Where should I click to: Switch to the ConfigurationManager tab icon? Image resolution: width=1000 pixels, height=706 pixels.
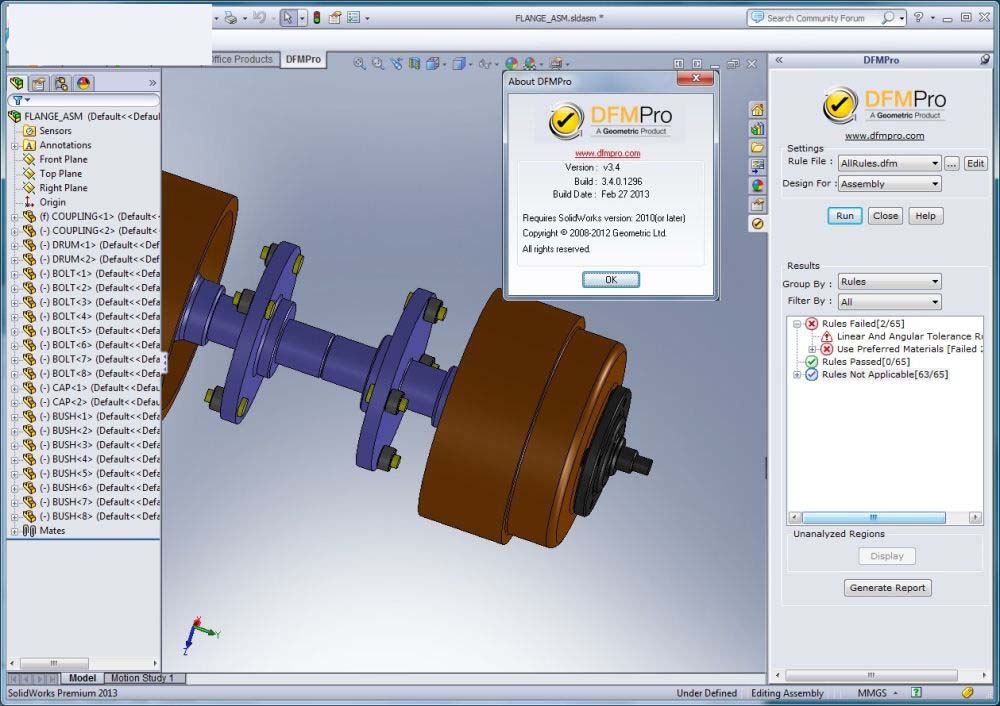61,83
